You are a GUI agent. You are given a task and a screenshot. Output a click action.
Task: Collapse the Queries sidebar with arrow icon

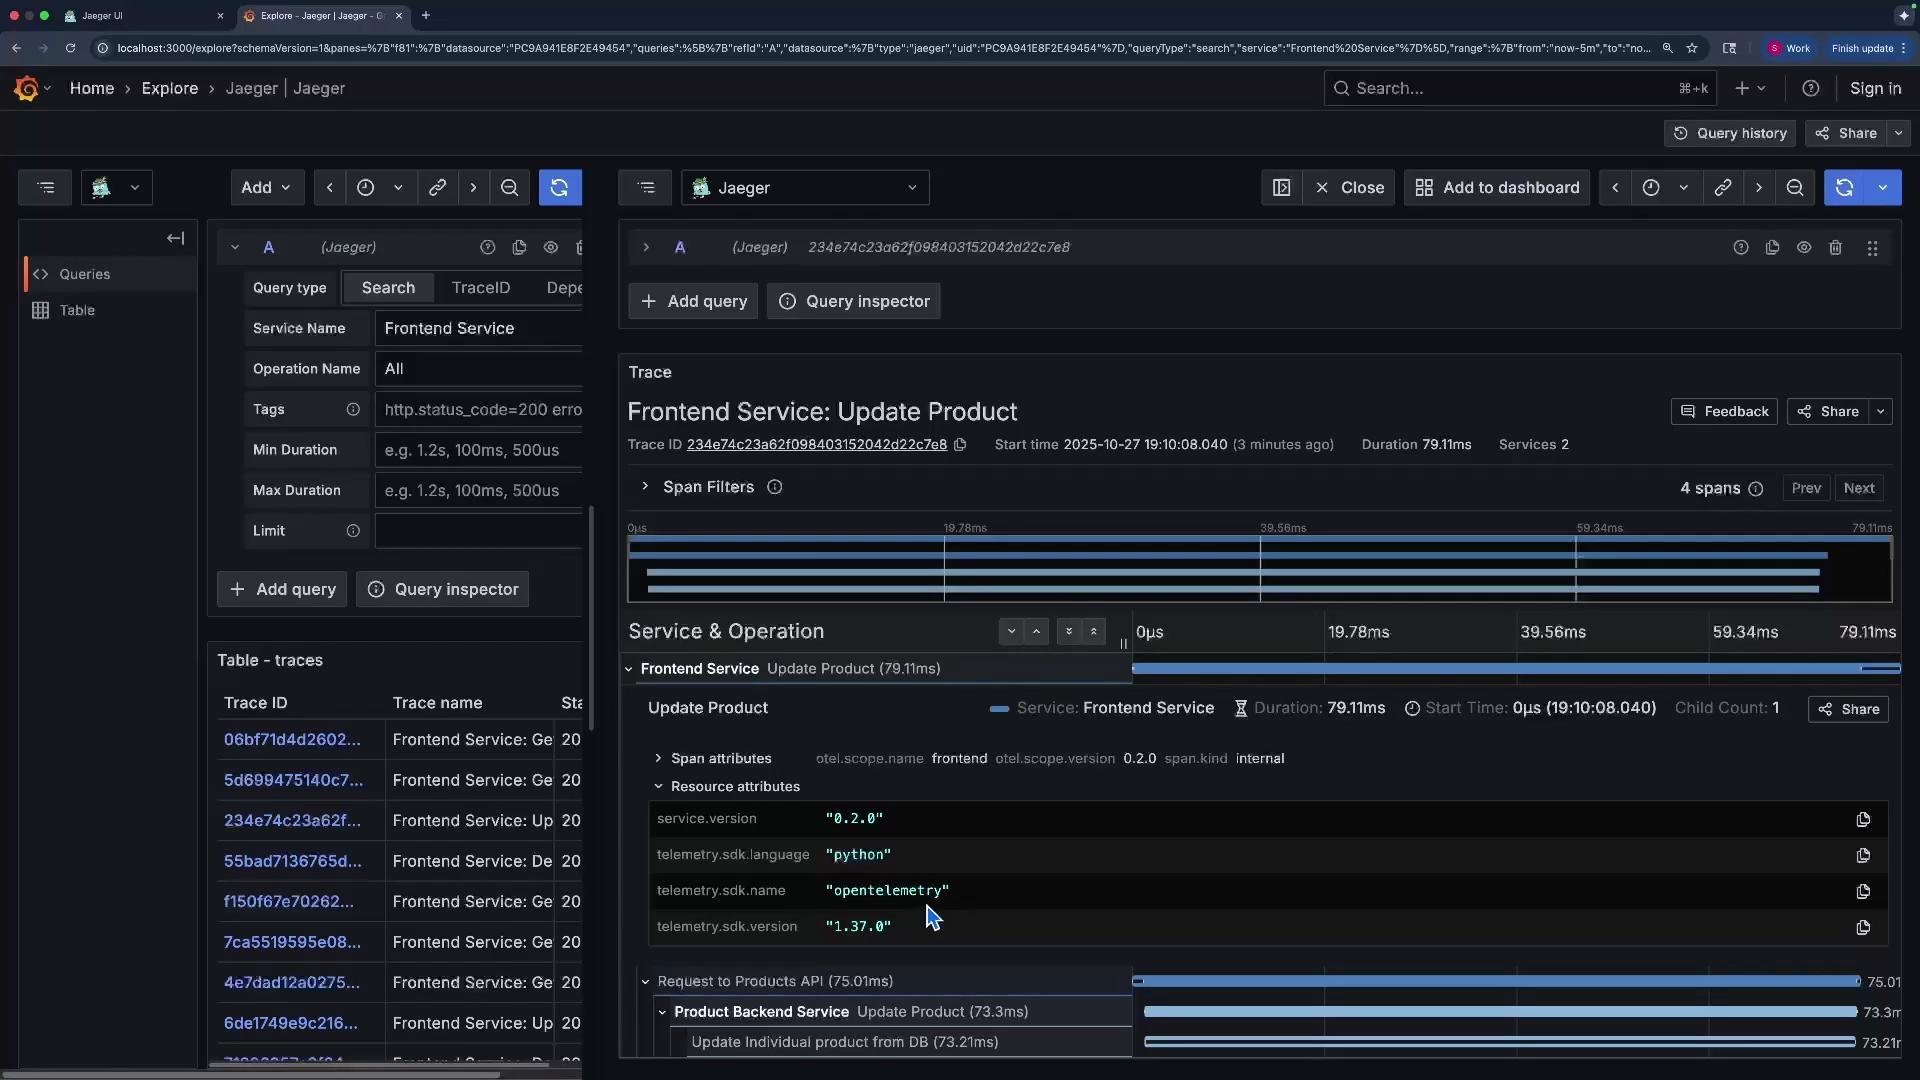click(176, 238)
